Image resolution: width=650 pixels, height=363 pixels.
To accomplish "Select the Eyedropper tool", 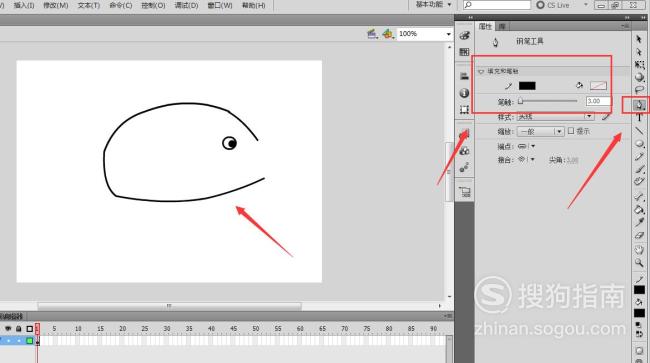I will [x=639, y=223].
